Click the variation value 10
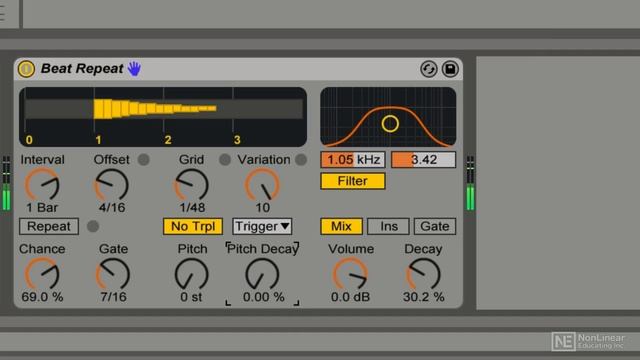Viewport: 640px width, 360px height. point(262,207)
